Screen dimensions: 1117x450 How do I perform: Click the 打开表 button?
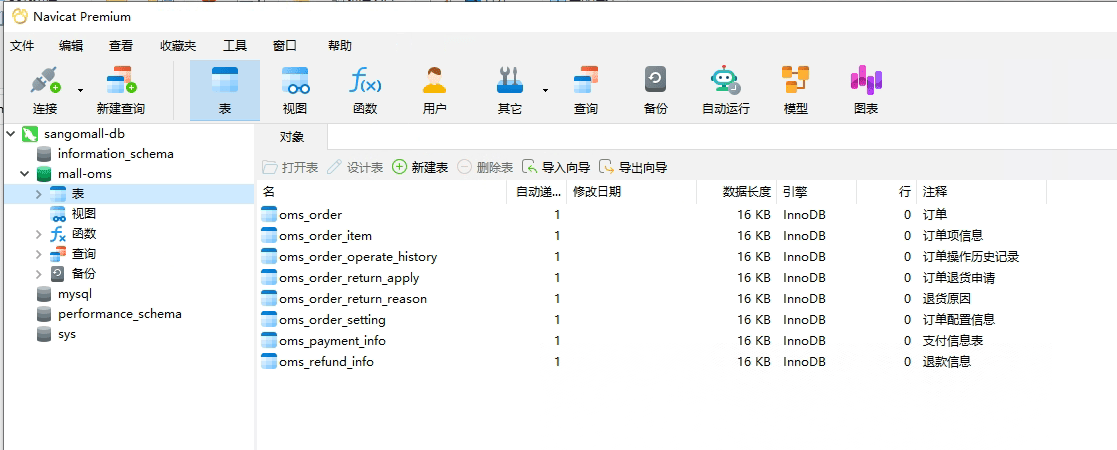(290, 167)
